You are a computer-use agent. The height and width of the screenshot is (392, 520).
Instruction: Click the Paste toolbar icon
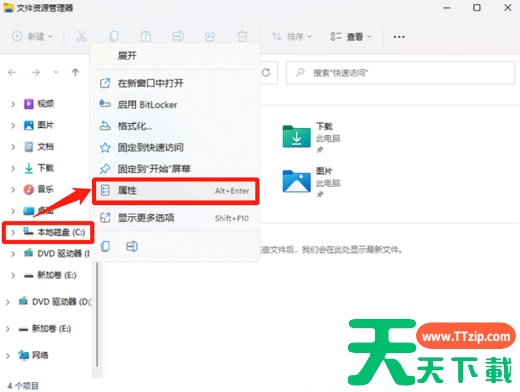coord(146,36)
